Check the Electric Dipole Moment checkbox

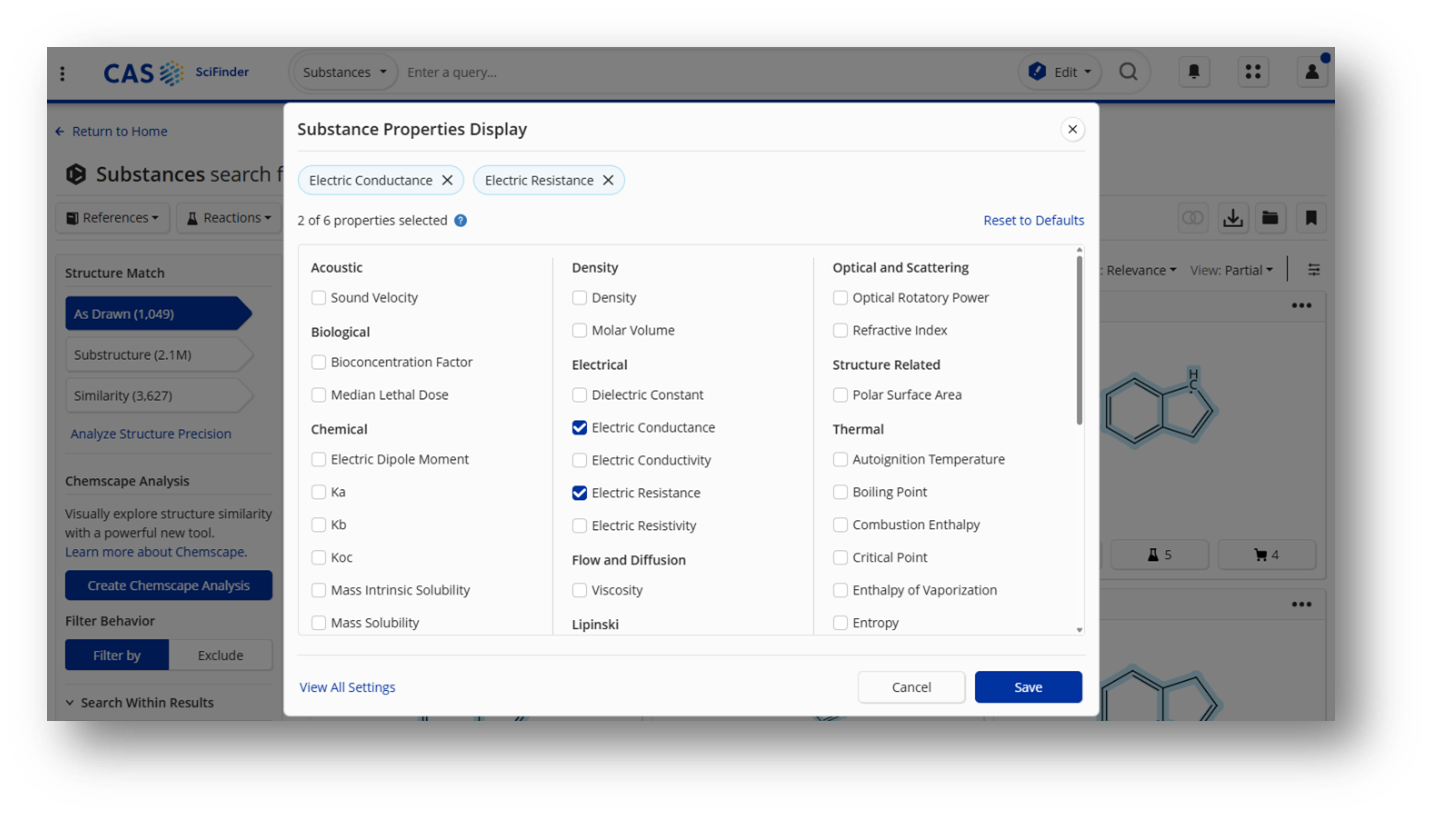coord(318,460)
